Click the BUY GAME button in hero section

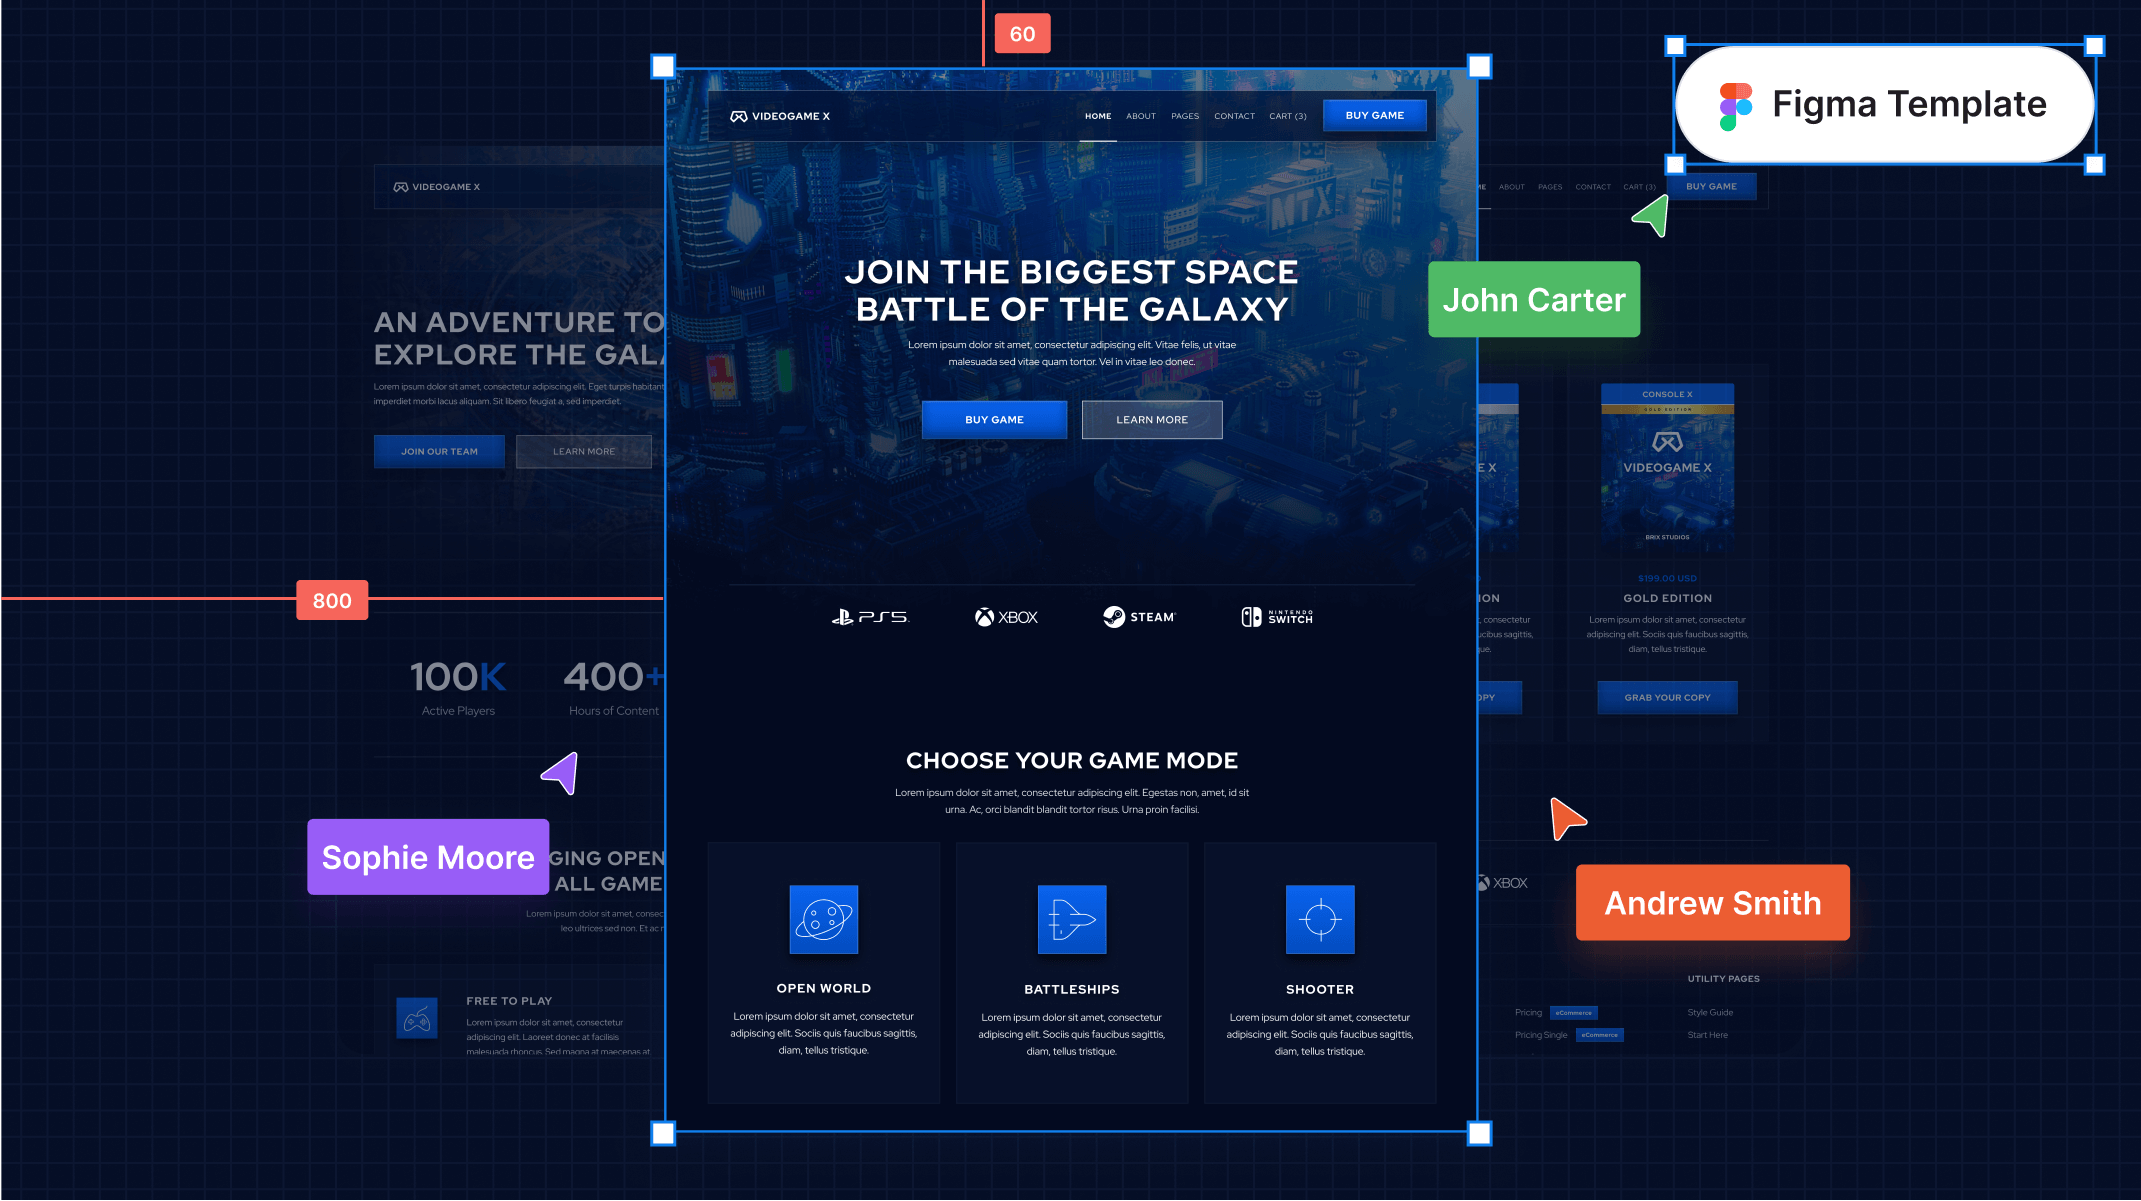[993, 419]
